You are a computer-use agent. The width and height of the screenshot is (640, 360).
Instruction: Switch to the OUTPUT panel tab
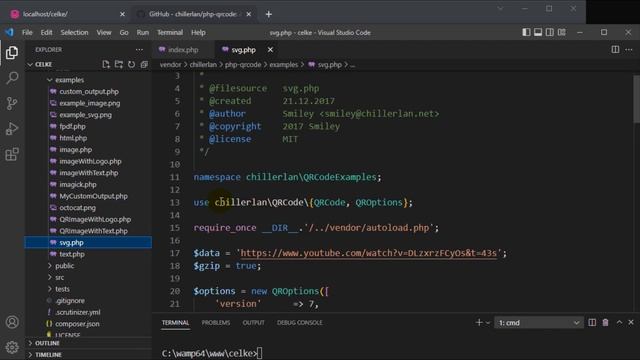(253, 322)
